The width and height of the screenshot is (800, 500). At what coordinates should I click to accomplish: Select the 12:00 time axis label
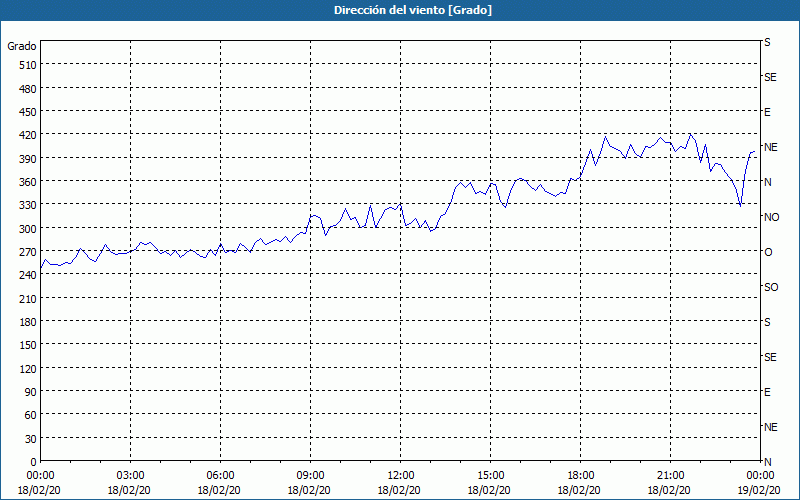[401, 476]
